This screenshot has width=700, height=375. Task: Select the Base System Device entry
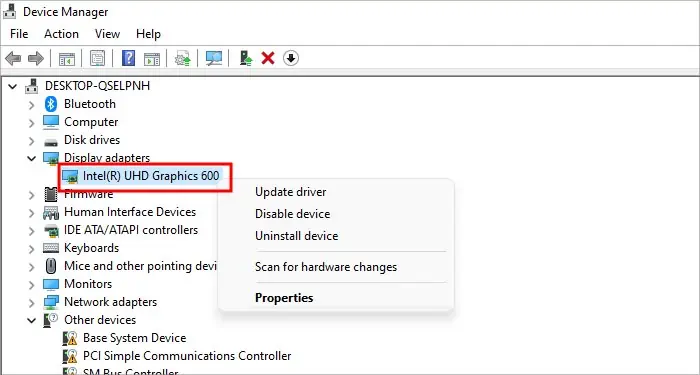134,338
